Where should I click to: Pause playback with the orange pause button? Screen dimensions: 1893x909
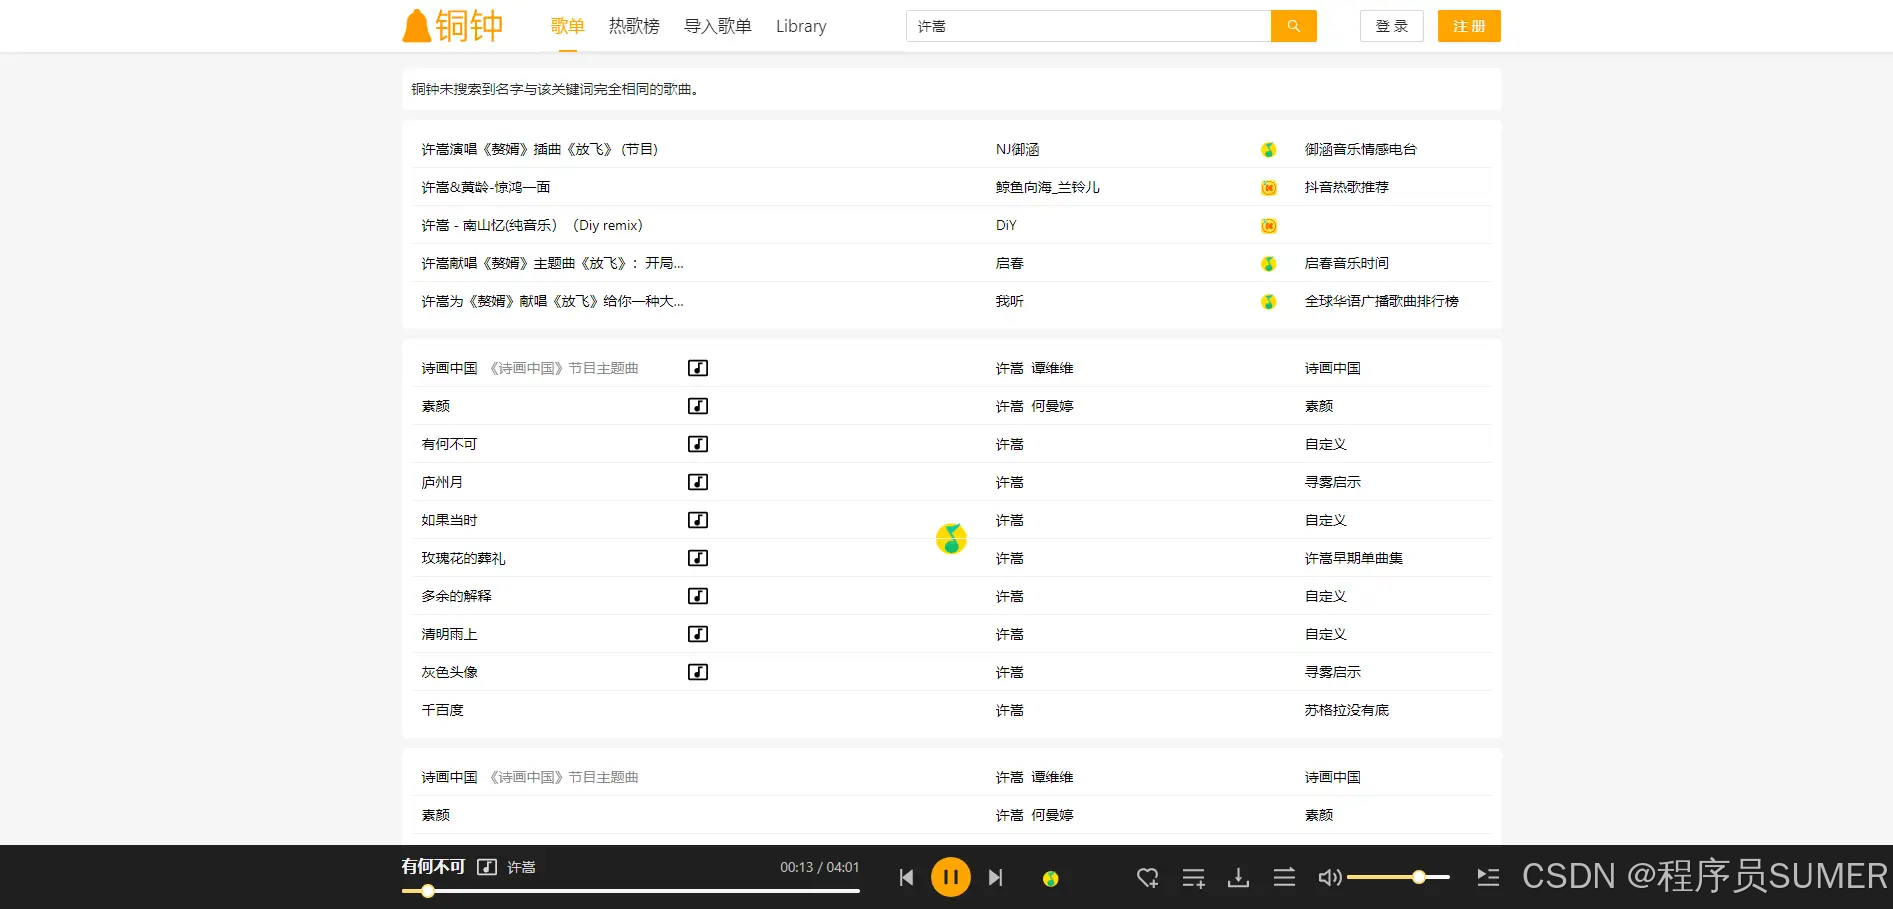tap(950, 878)
